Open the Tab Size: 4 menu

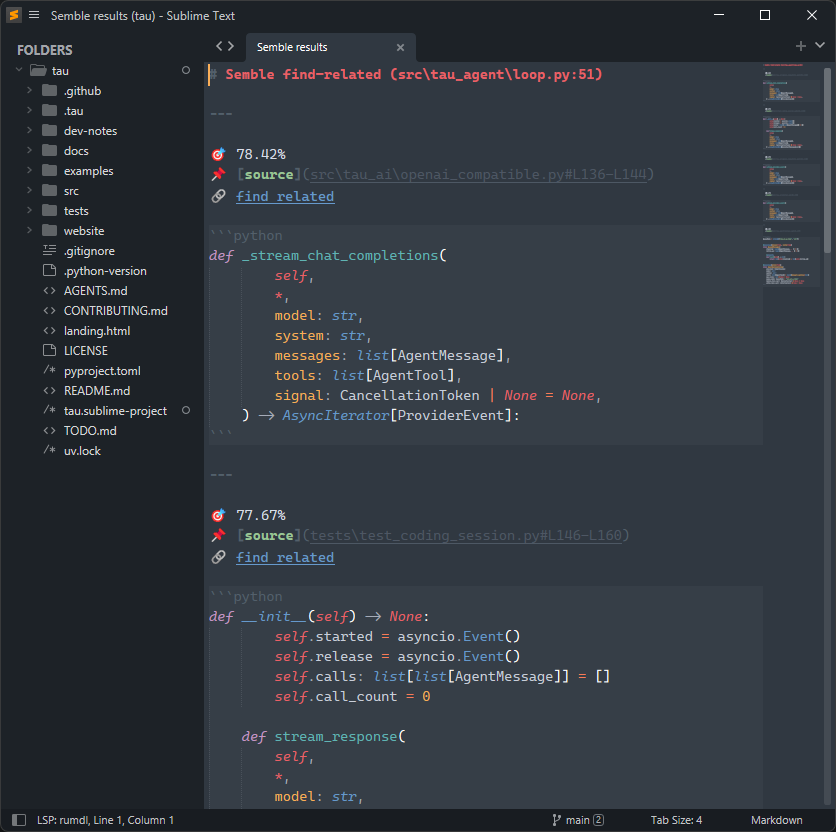676,820
